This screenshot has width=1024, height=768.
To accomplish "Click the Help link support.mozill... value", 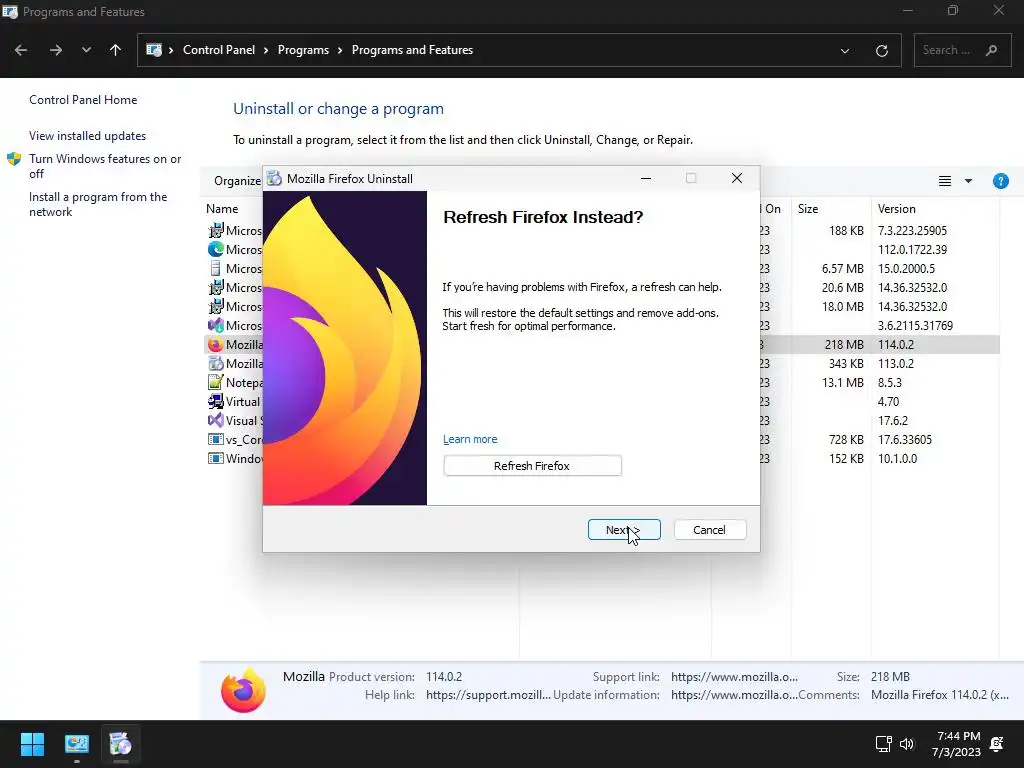I will (x=488, y=695).
